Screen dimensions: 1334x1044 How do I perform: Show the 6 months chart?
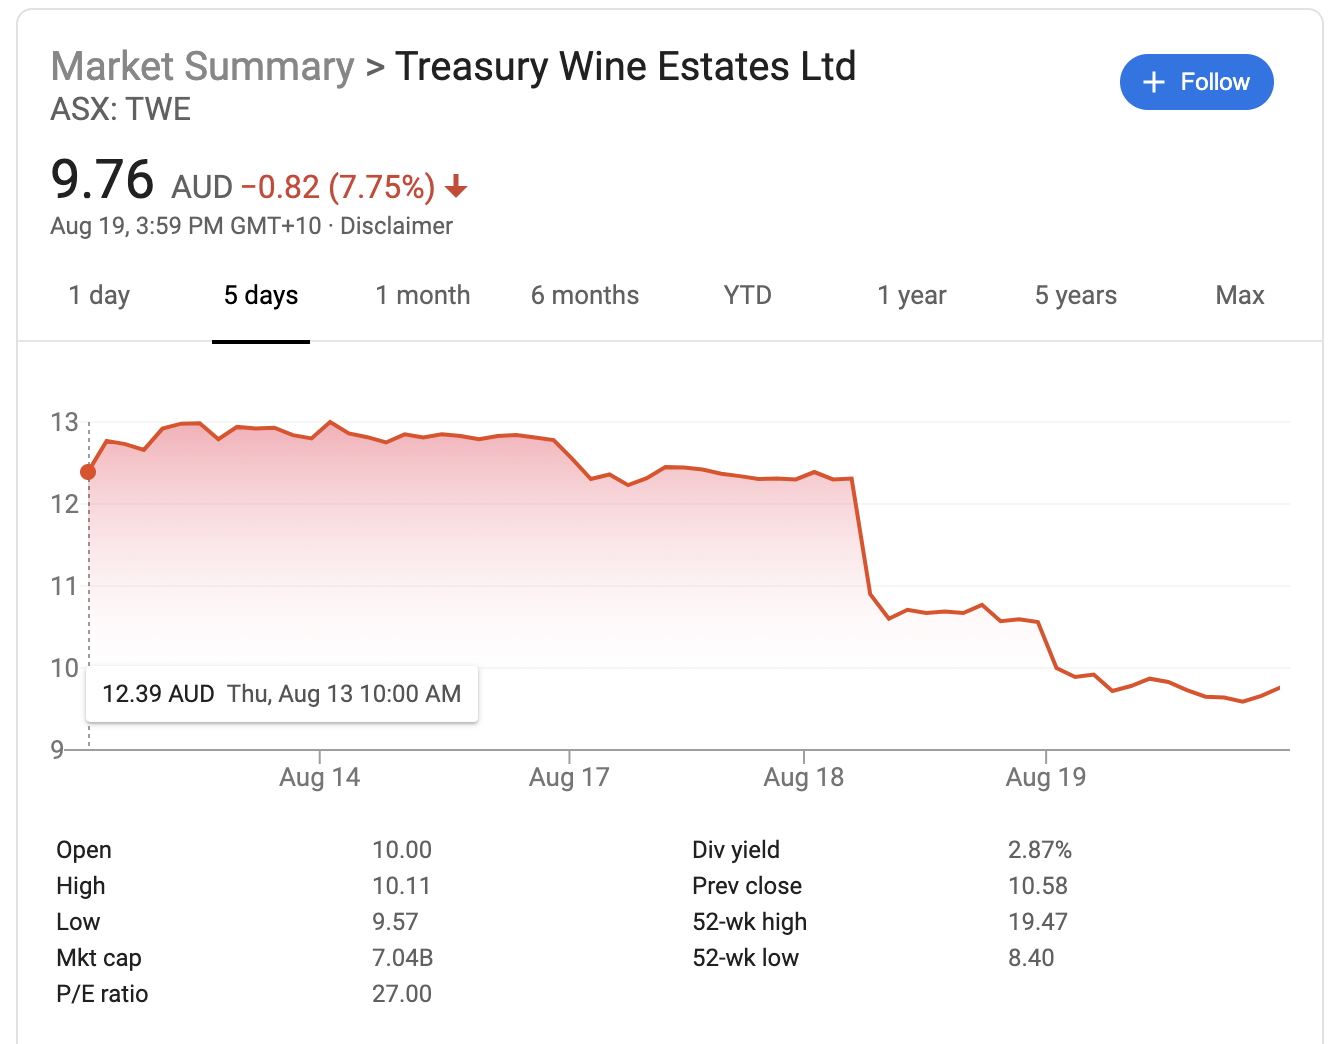point(585,296)
